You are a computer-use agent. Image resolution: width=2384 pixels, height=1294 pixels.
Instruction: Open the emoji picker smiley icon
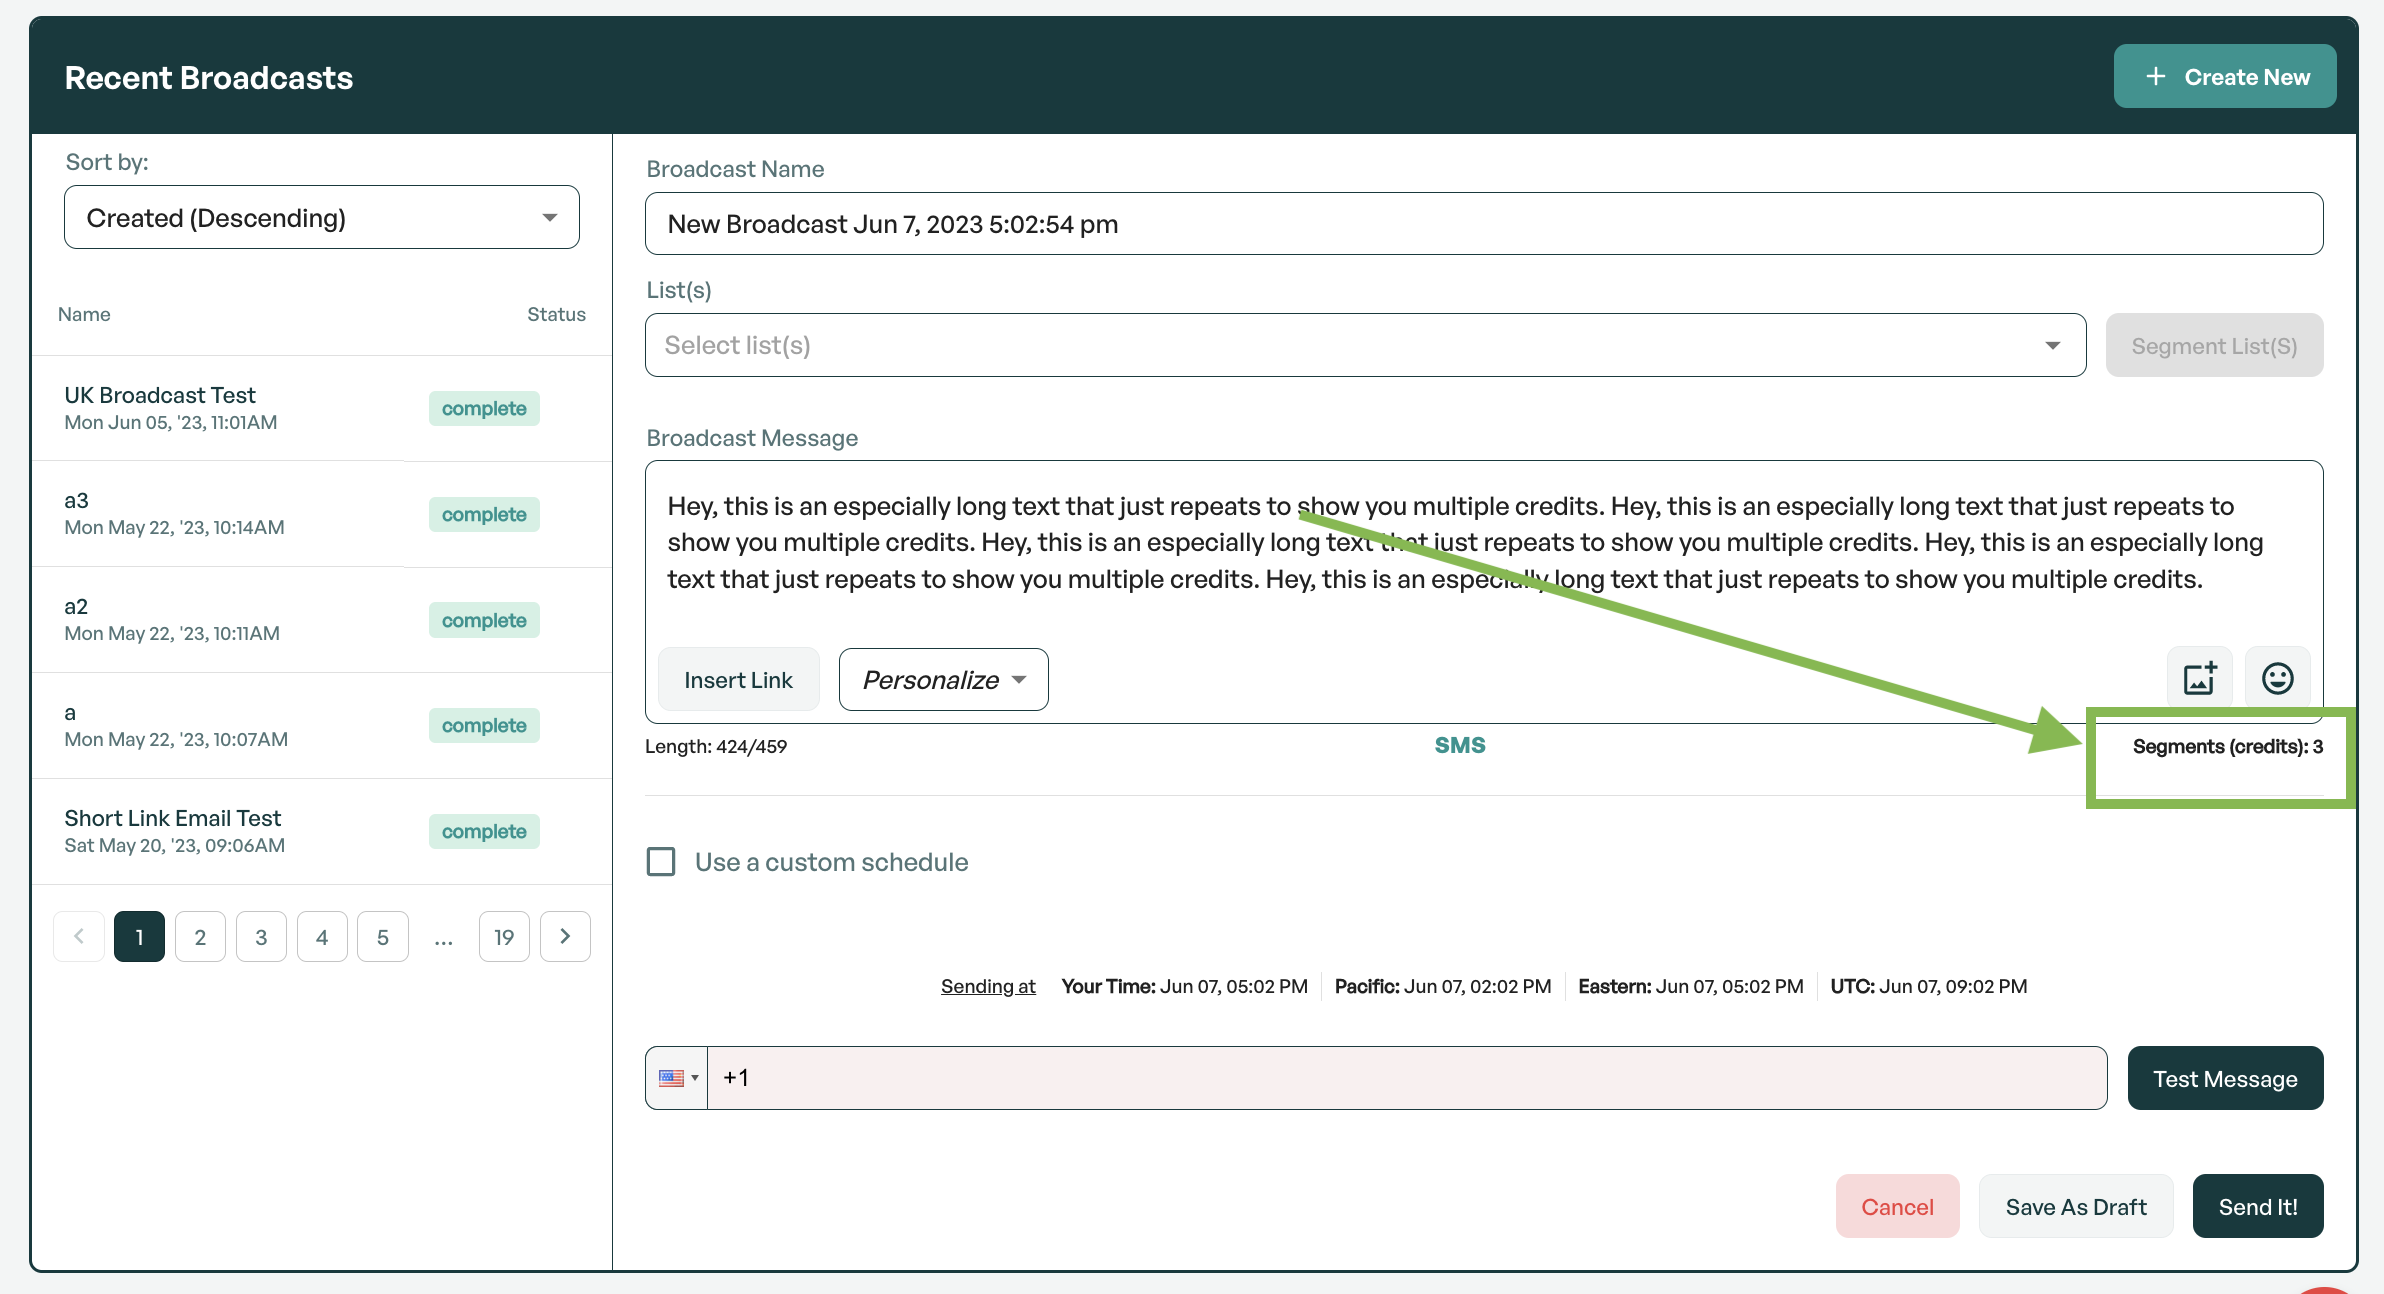pos(2277,679)
